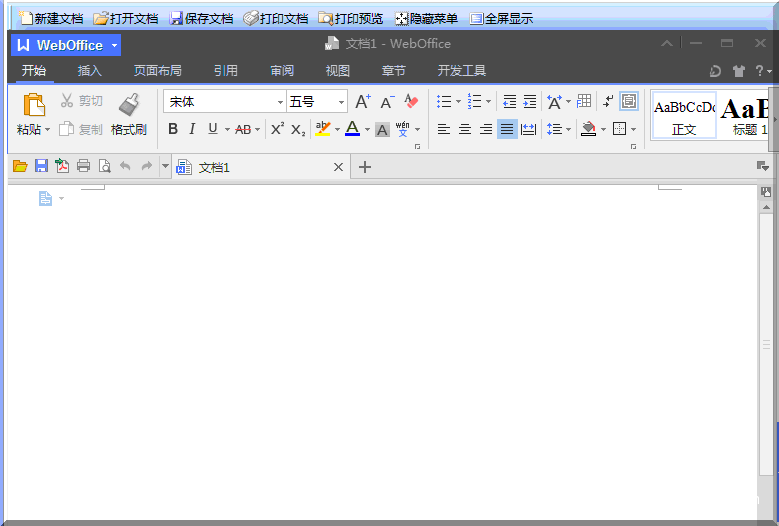Toggle italic formatting
Screen dimensions: 779x526
click(x=192, y=129)
